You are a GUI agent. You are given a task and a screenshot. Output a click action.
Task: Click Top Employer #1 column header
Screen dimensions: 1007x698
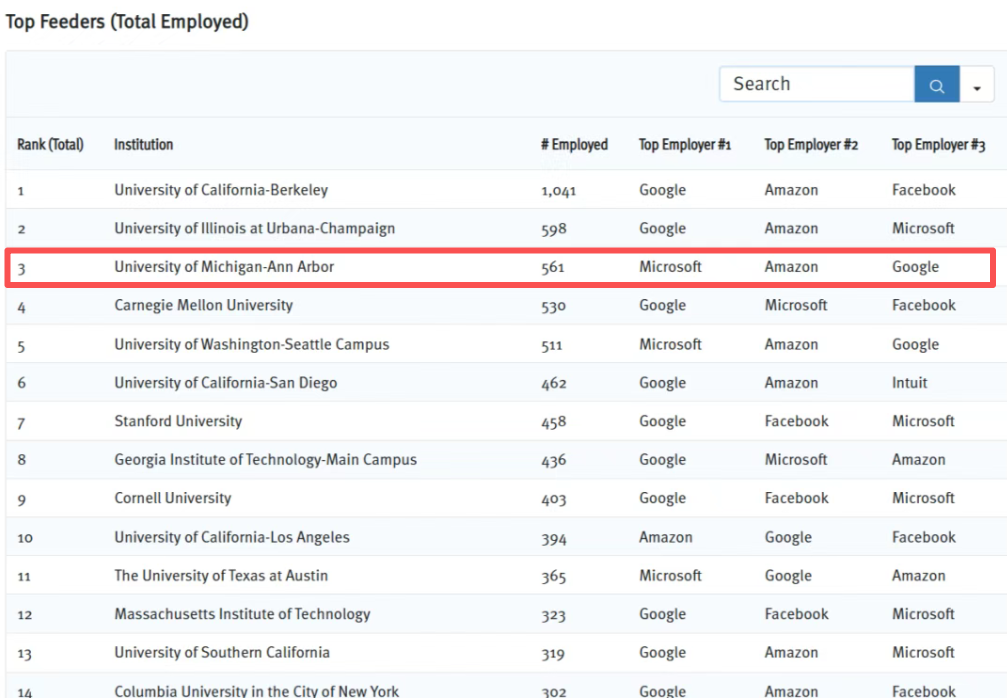point(685,145)
